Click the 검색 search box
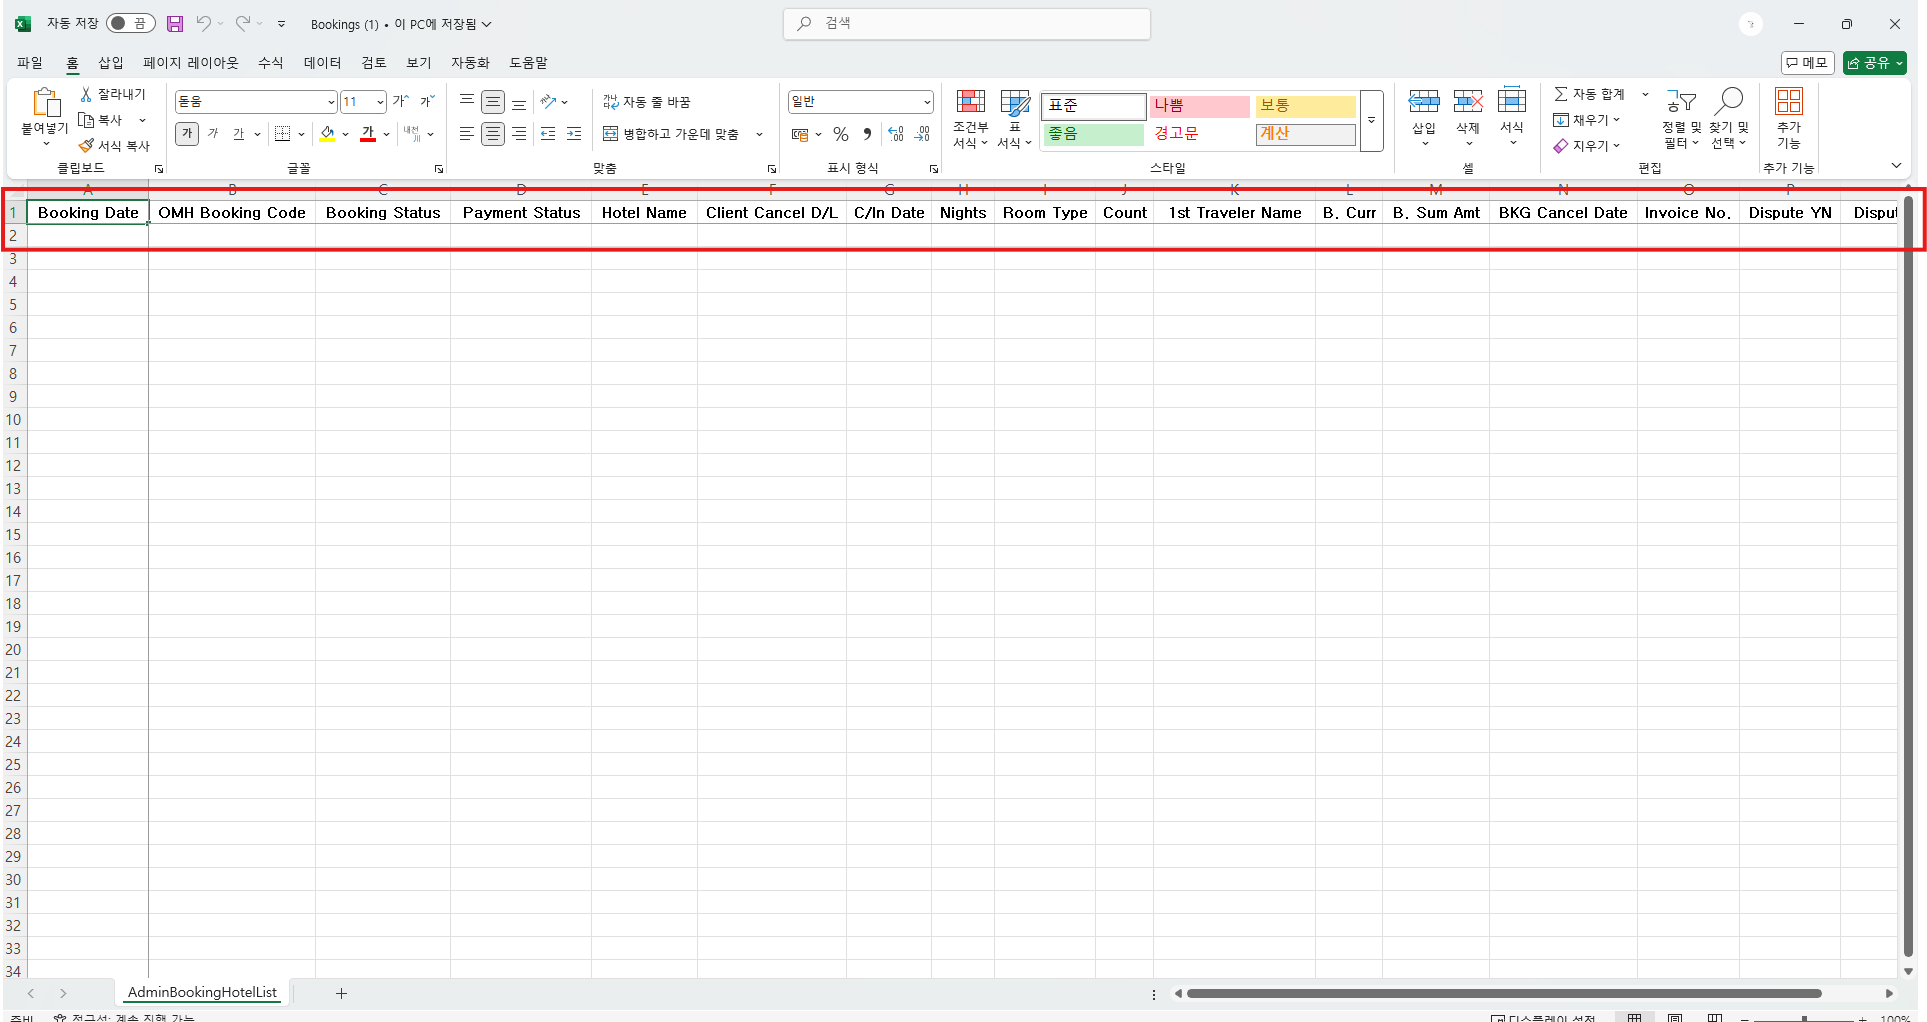The height and width of the screenshot is (1022, 1927). point(967,24)
